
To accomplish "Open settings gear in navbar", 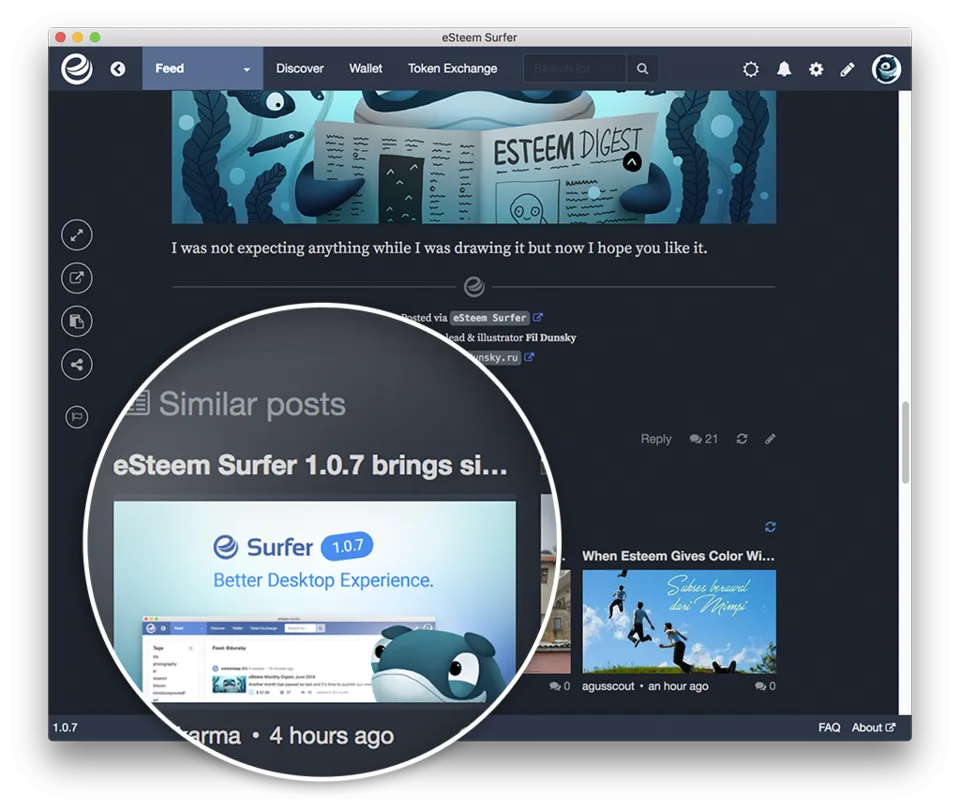I will click(x=816, y=69).
